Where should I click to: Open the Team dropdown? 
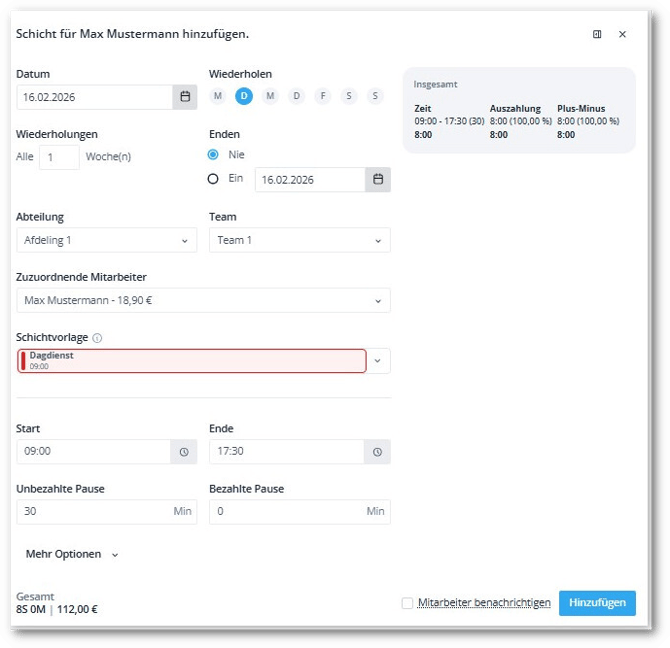tap(299, 240)
